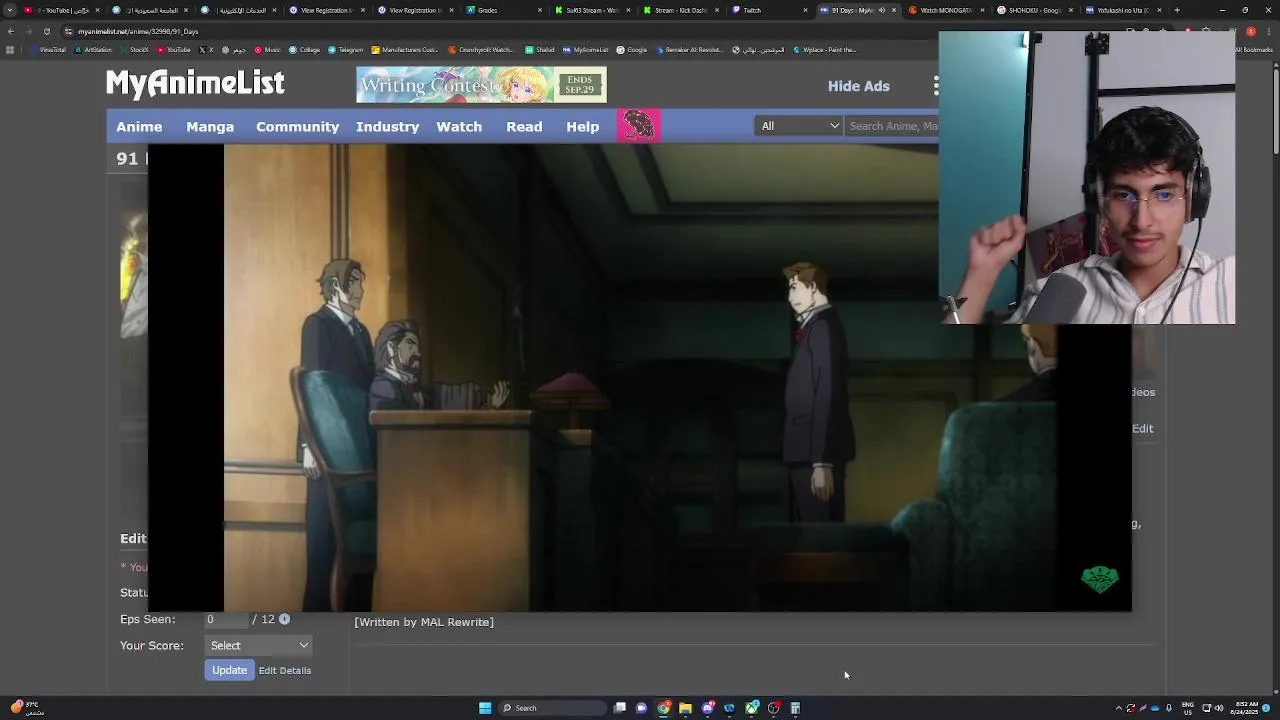Image resolution: width=1280 pixels, height=720 pixels.
Task: Open the YouTube bookmark
Action: [174, 50]
